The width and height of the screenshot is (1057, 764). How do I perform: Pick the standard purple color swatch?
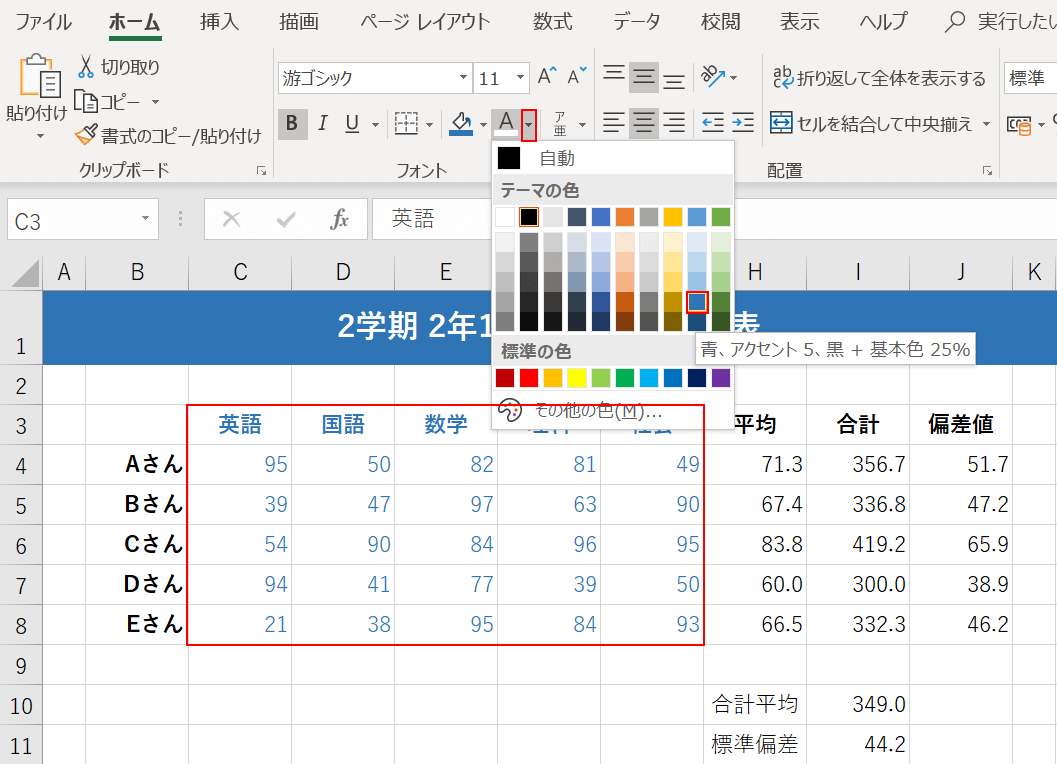click(721, 378)
